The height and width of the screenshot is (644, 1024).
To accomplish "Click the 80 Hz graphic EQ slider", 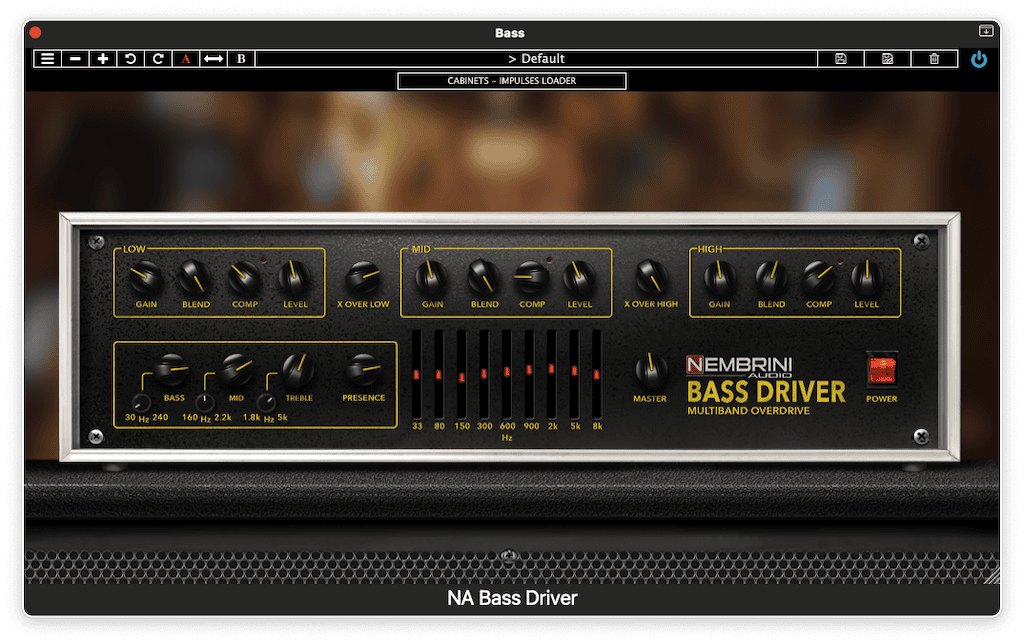I will pyautogui.click(x=439, y=375).
